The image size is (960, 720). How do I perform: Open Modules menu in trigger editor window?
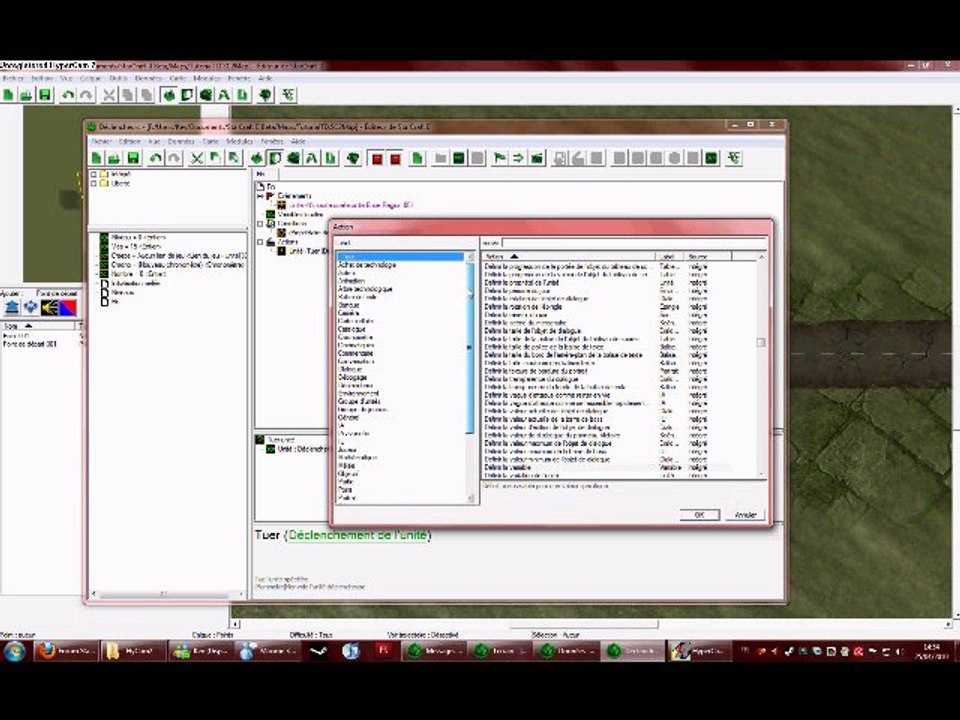click(239, 141)
